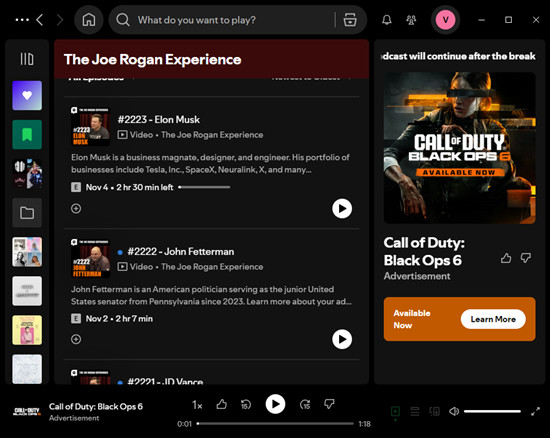Adjust the volume slider
The height and width of the screenshot is (438, 550).
(x=492, y=411)
